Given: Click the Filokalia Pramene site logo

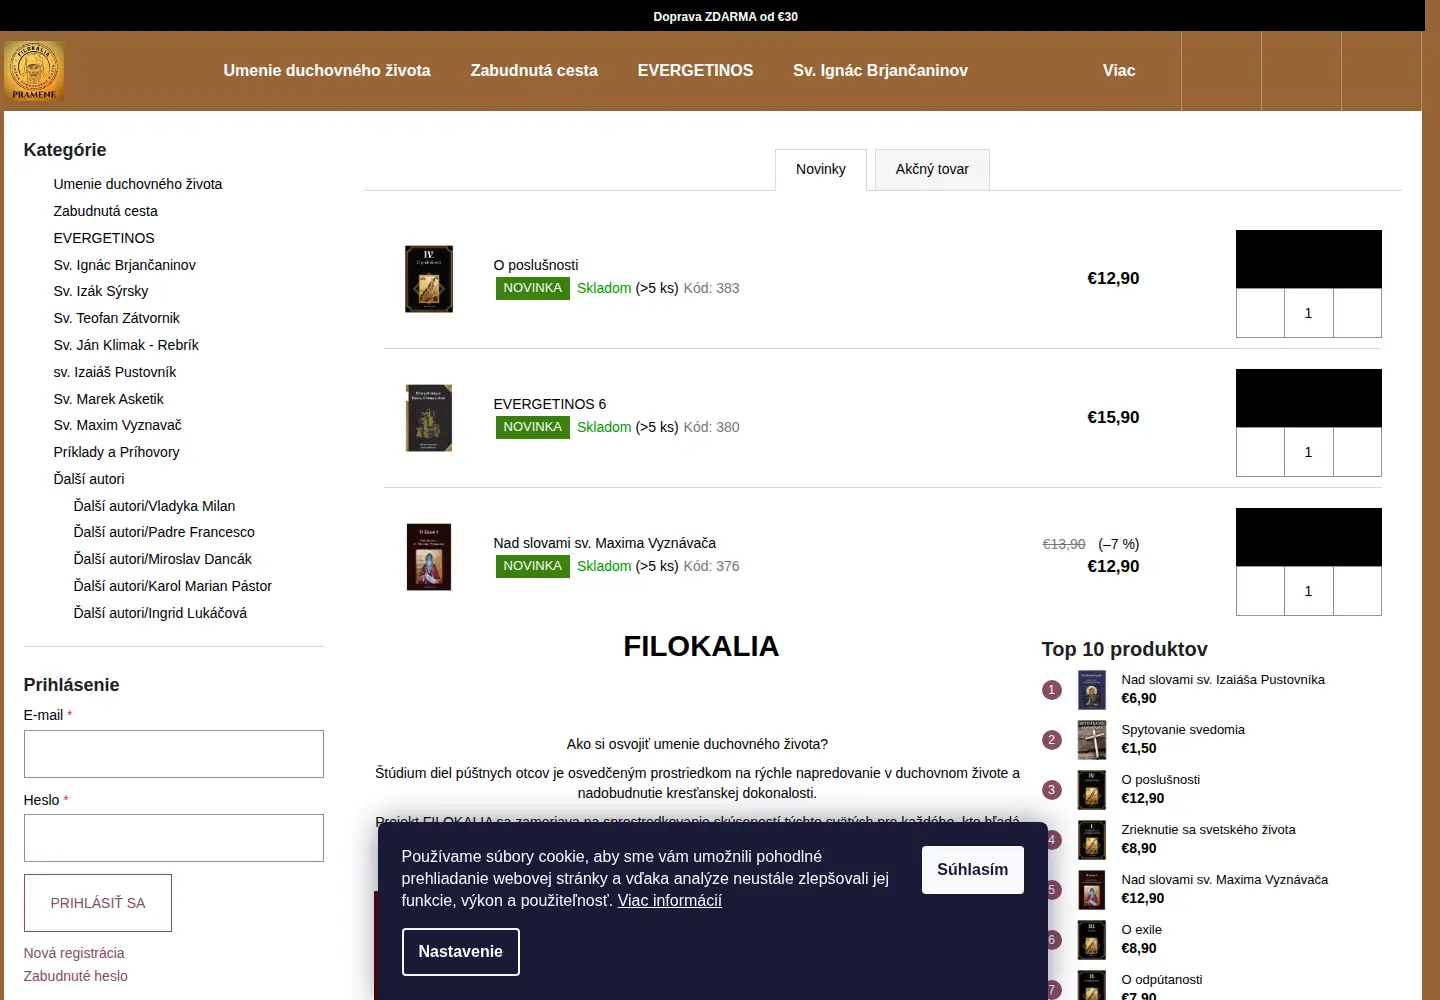Looking at the screenshot, I should (x=34, y=71).
